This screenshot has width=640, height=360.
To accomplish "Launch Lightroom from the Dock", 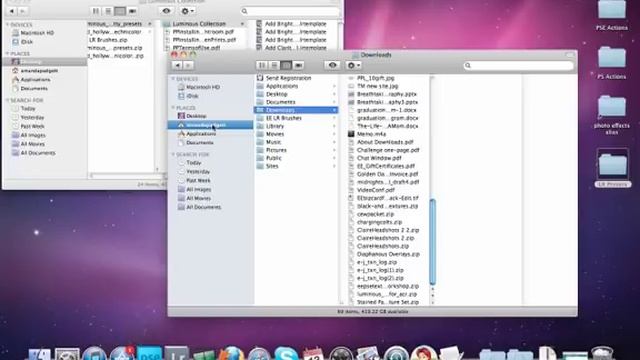I will click(x=176, y=353).
